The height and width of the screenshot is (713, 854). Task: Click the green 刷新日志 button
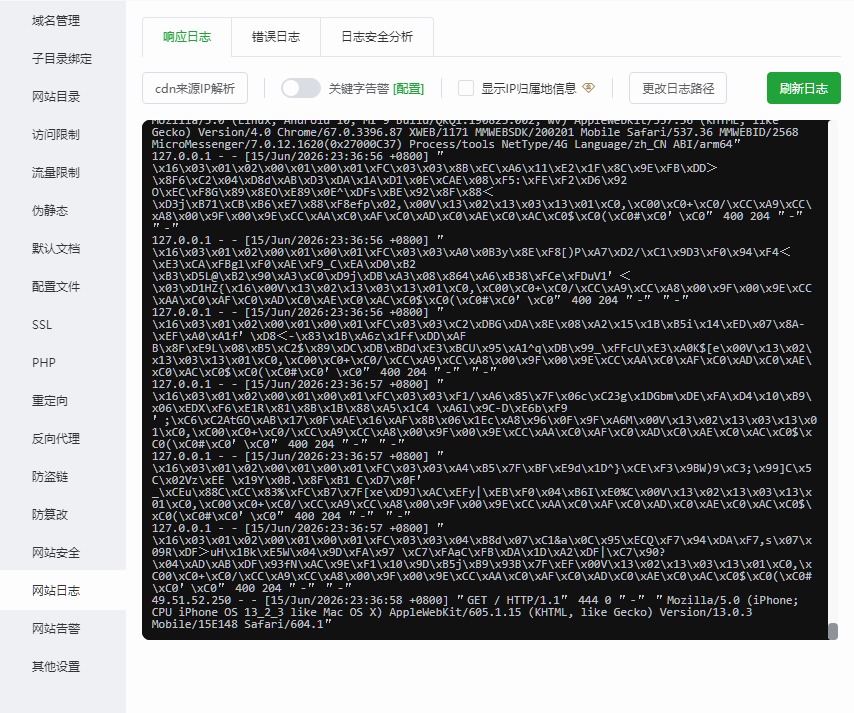pos(803,88)
